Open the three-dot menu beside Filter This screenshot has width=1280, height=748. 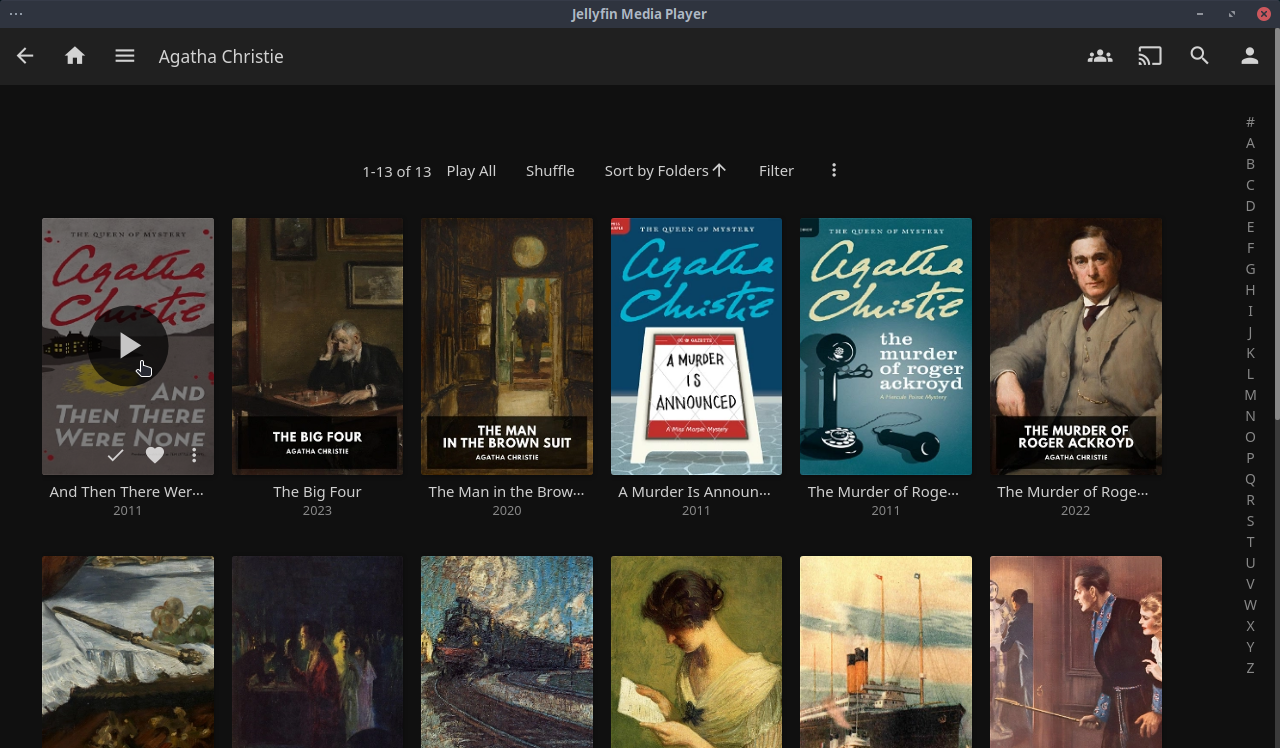[x=834, y=171]
